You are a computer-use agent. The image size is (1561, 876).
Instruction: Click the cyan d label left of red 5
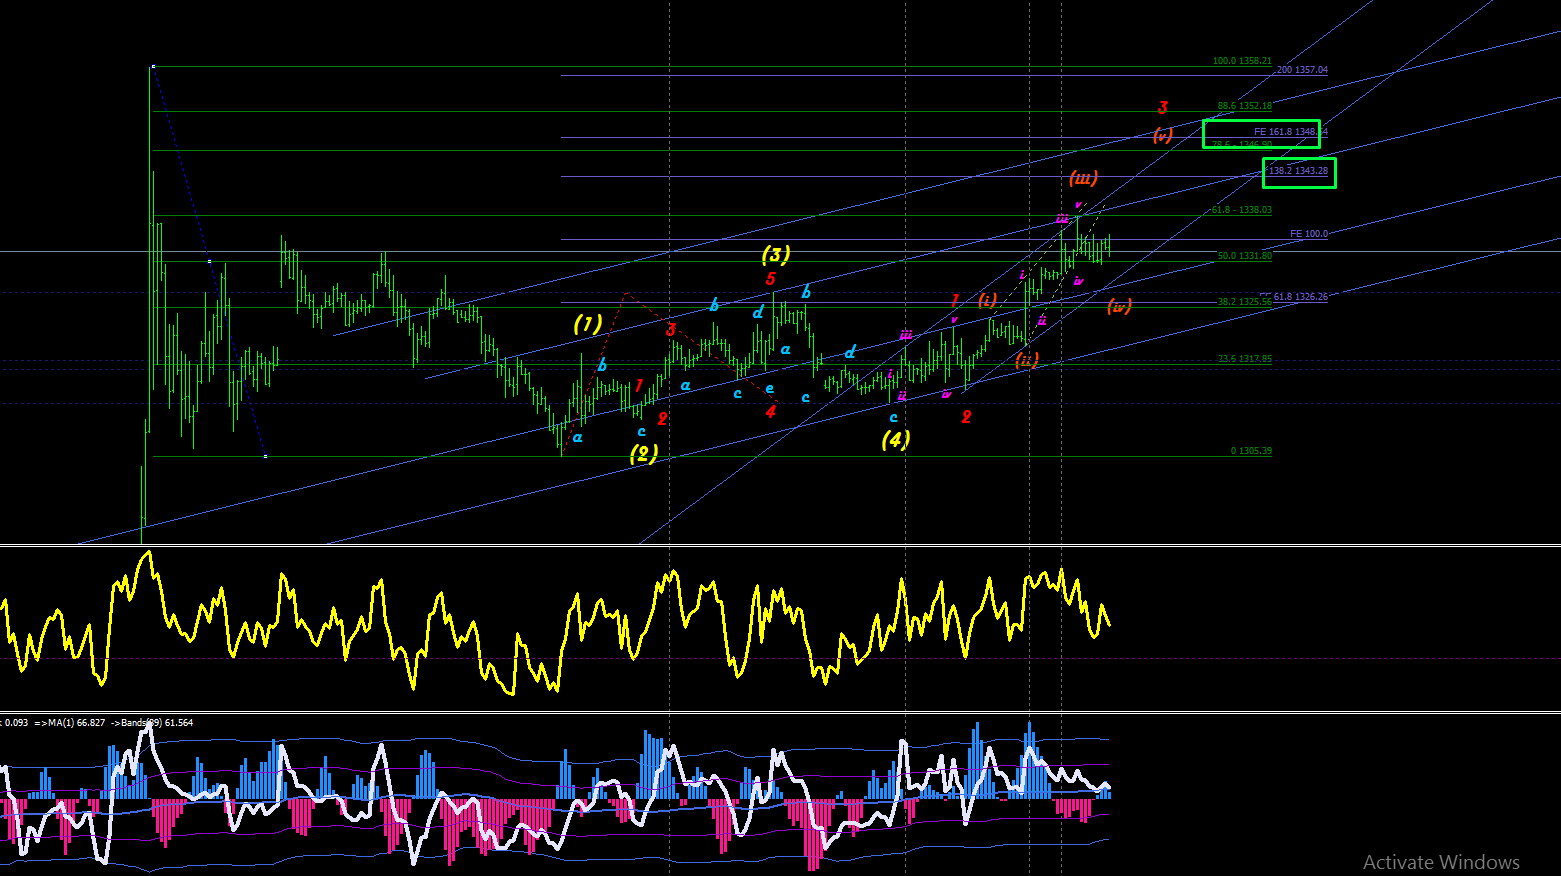758,313
